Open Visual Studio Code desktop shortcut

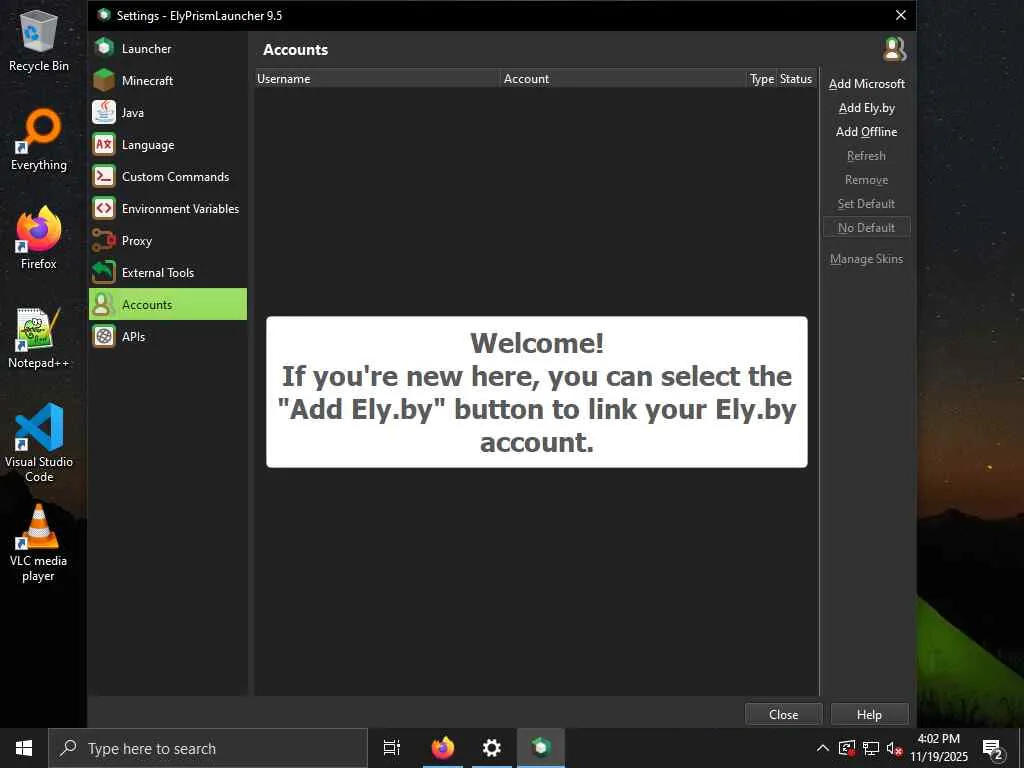click(39, 443)
